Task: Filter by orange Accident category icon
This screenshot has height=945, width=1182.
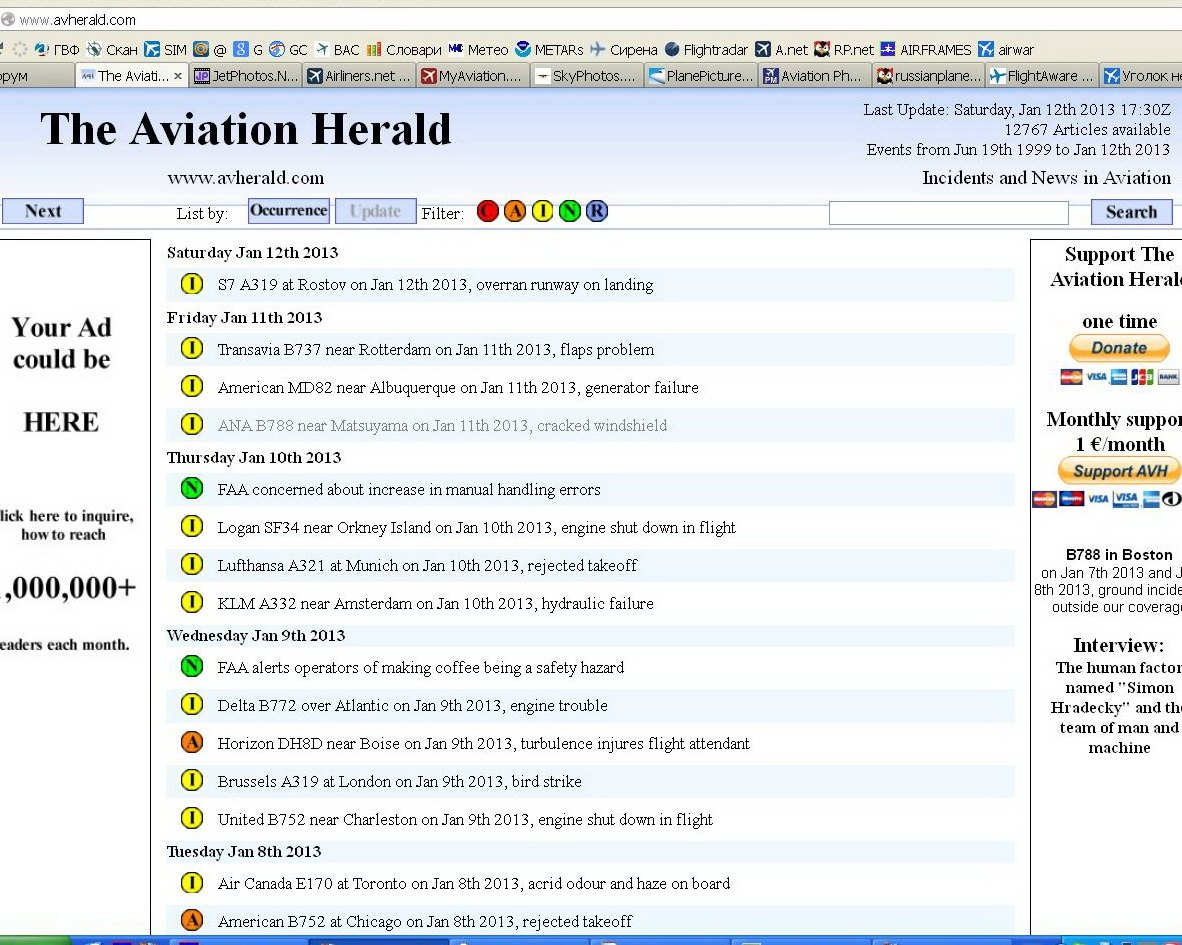Action: (x=515, y=212)
